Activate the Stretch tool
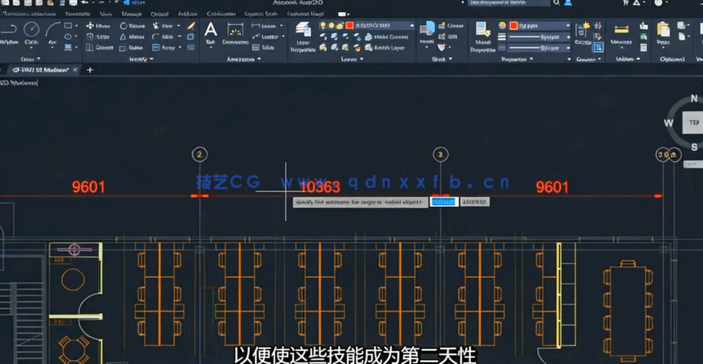The width and height of the screenshot is (703, 364). coord(99,47)
